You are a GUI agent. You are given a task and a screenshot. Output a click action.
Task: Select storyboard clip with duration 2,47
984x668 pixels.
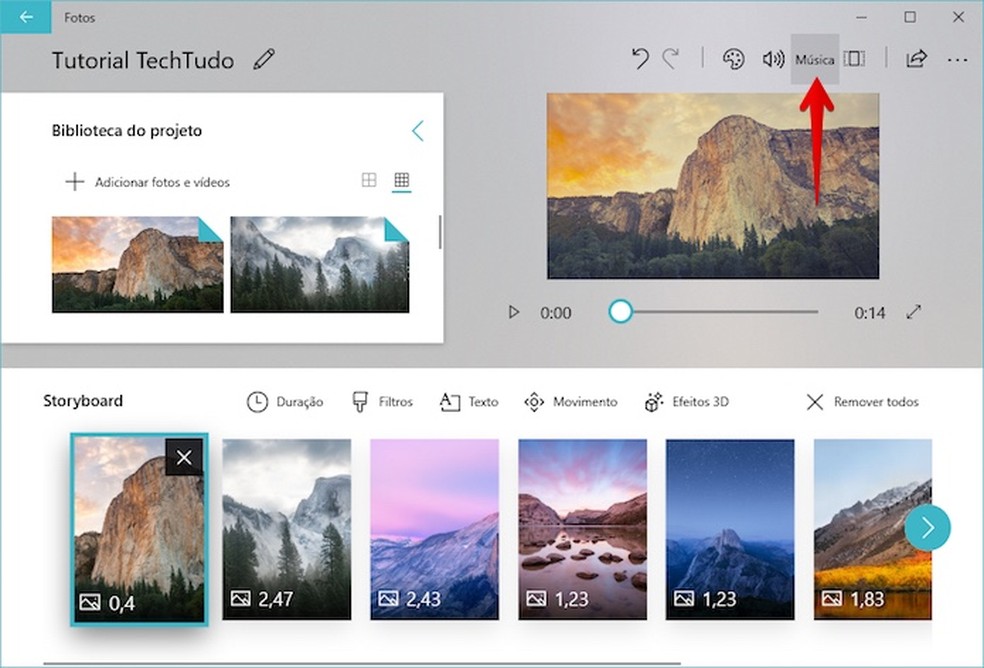click(x=287, y=529)
